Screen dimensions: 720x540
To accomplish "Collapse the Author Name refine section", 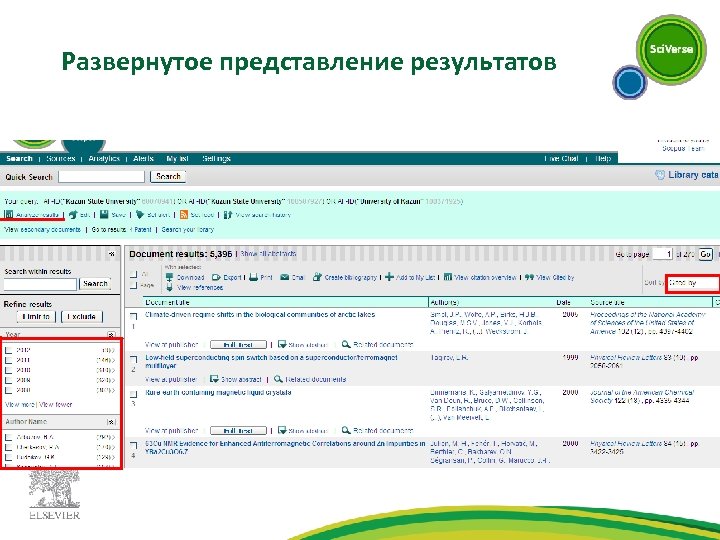I will click(x=111, y=422).
